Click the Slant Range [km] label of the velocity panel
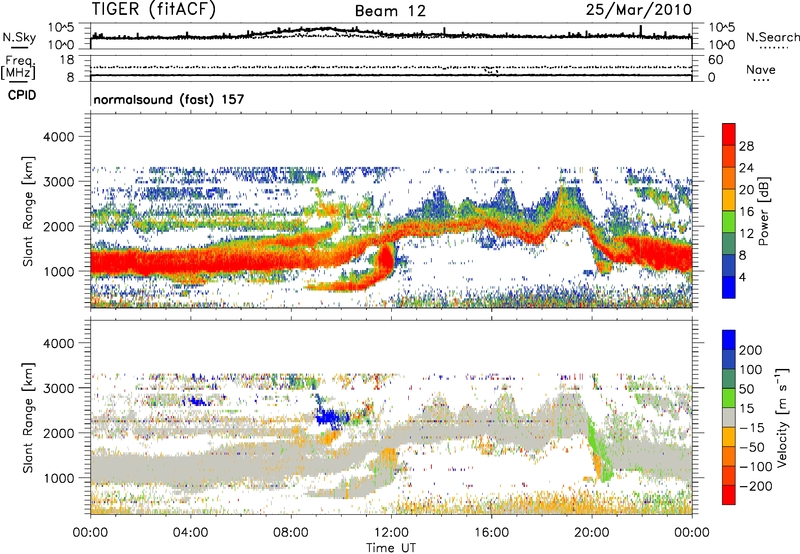This screenshot has width=800, height=554. [28, 417]
